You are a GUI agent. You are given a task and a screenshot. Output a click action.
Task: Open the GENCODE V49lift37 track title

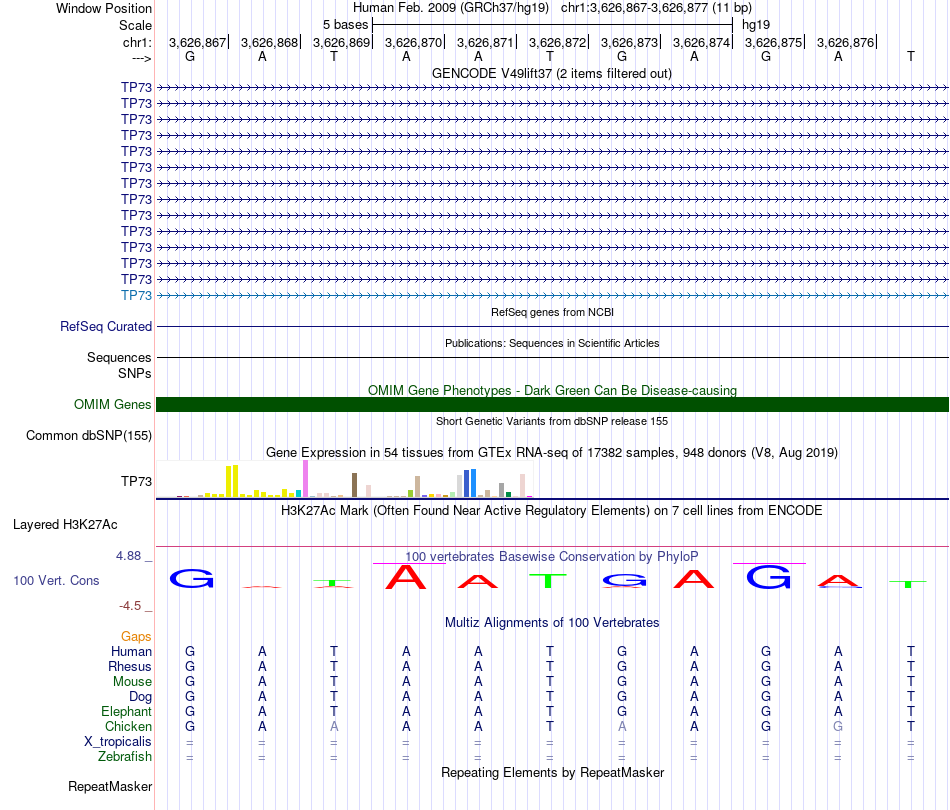552,74
